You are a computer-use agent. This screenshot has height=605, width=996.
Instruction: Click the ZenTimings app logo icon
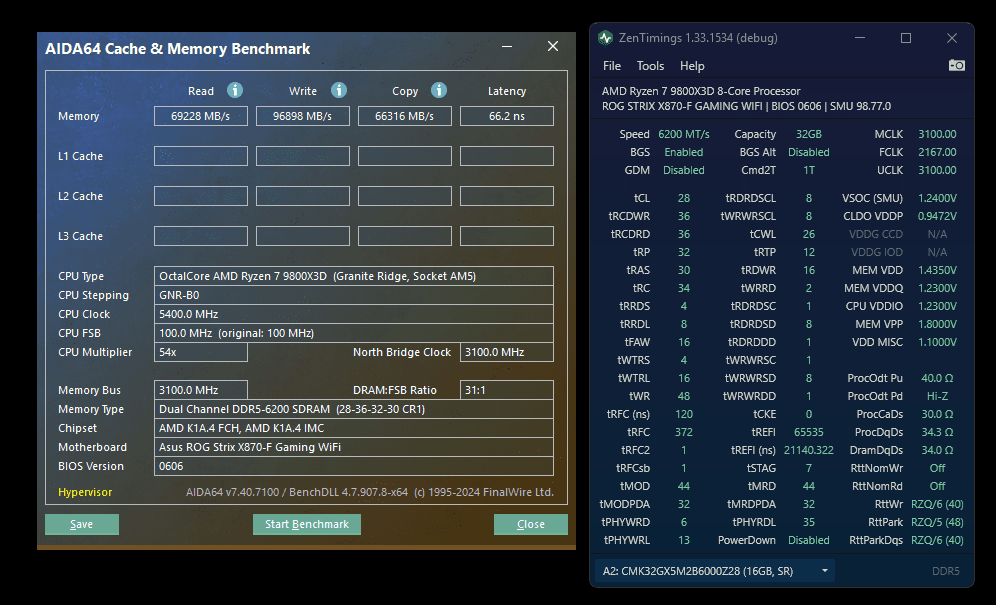pyautogui.click(x=605, y=37)
